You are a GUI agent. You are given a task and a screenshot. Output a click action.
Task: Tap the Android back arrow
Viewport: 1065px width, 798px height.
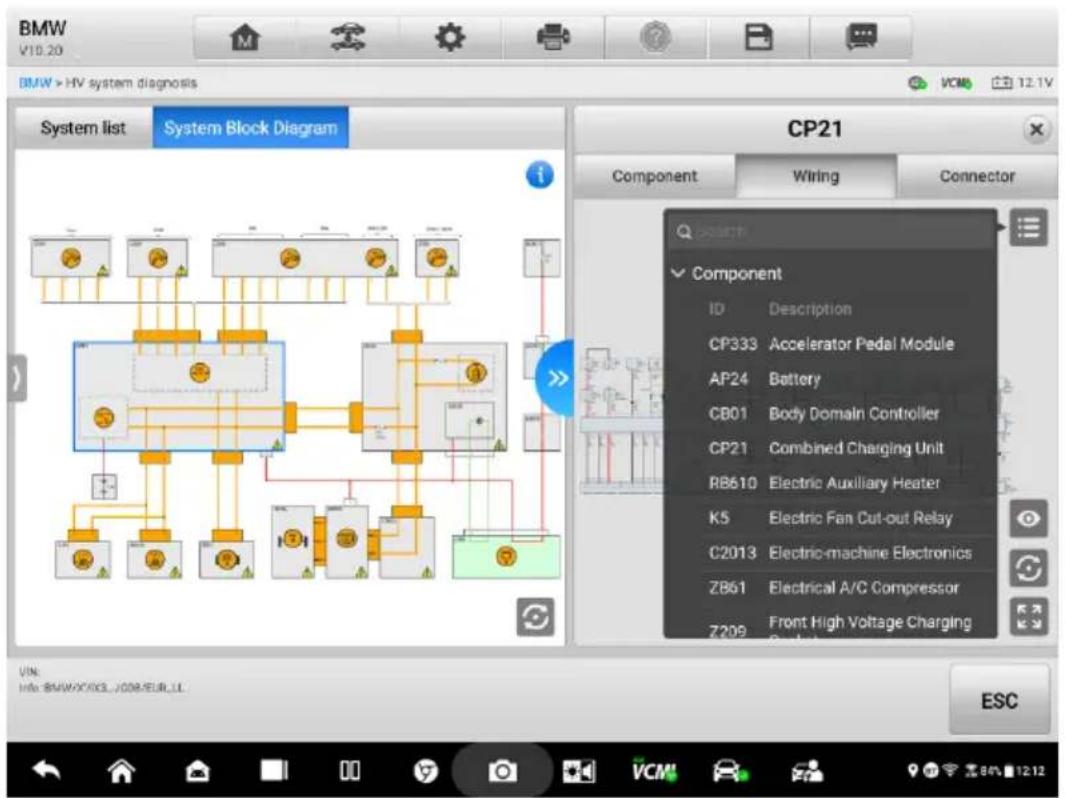click(x=47, y=770)
